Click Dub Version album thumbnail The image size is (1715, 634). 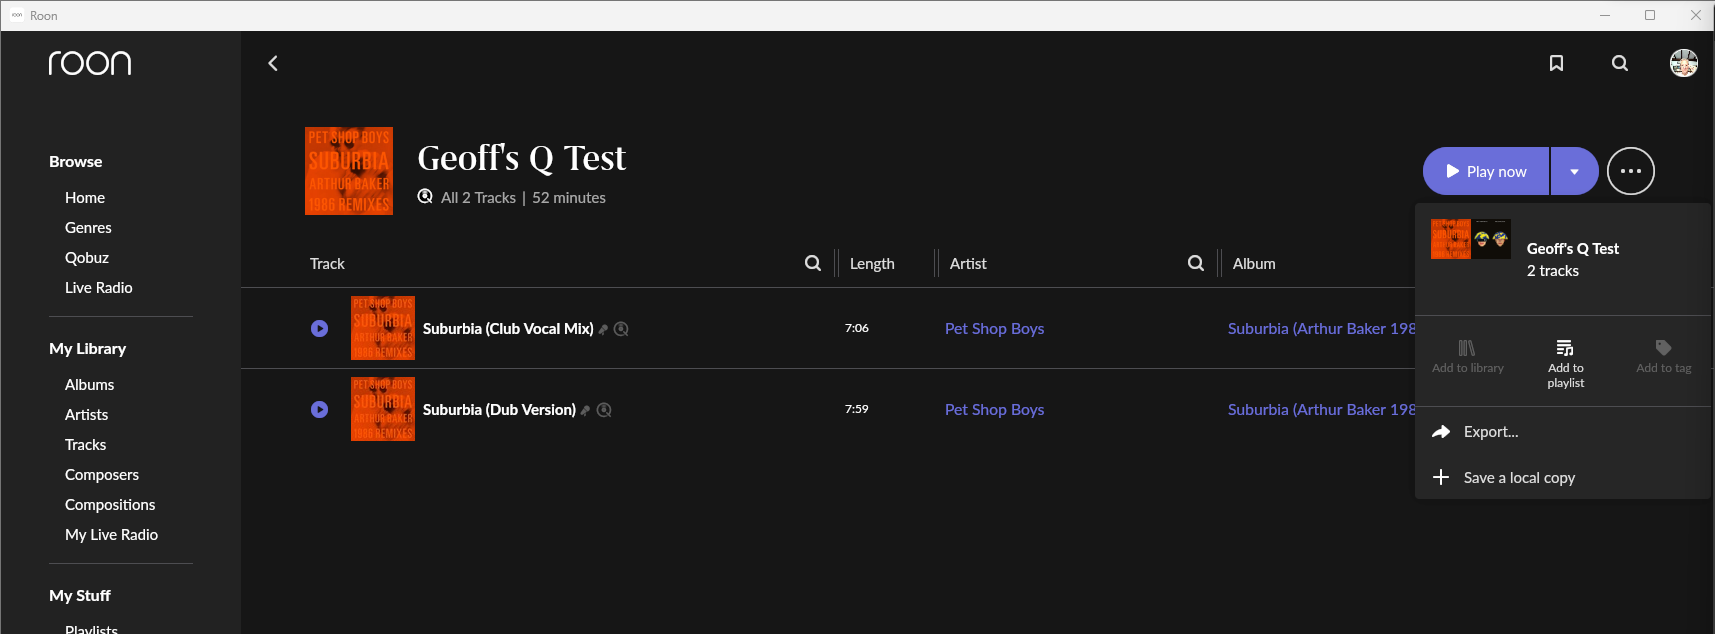click(x=383, y=409)
